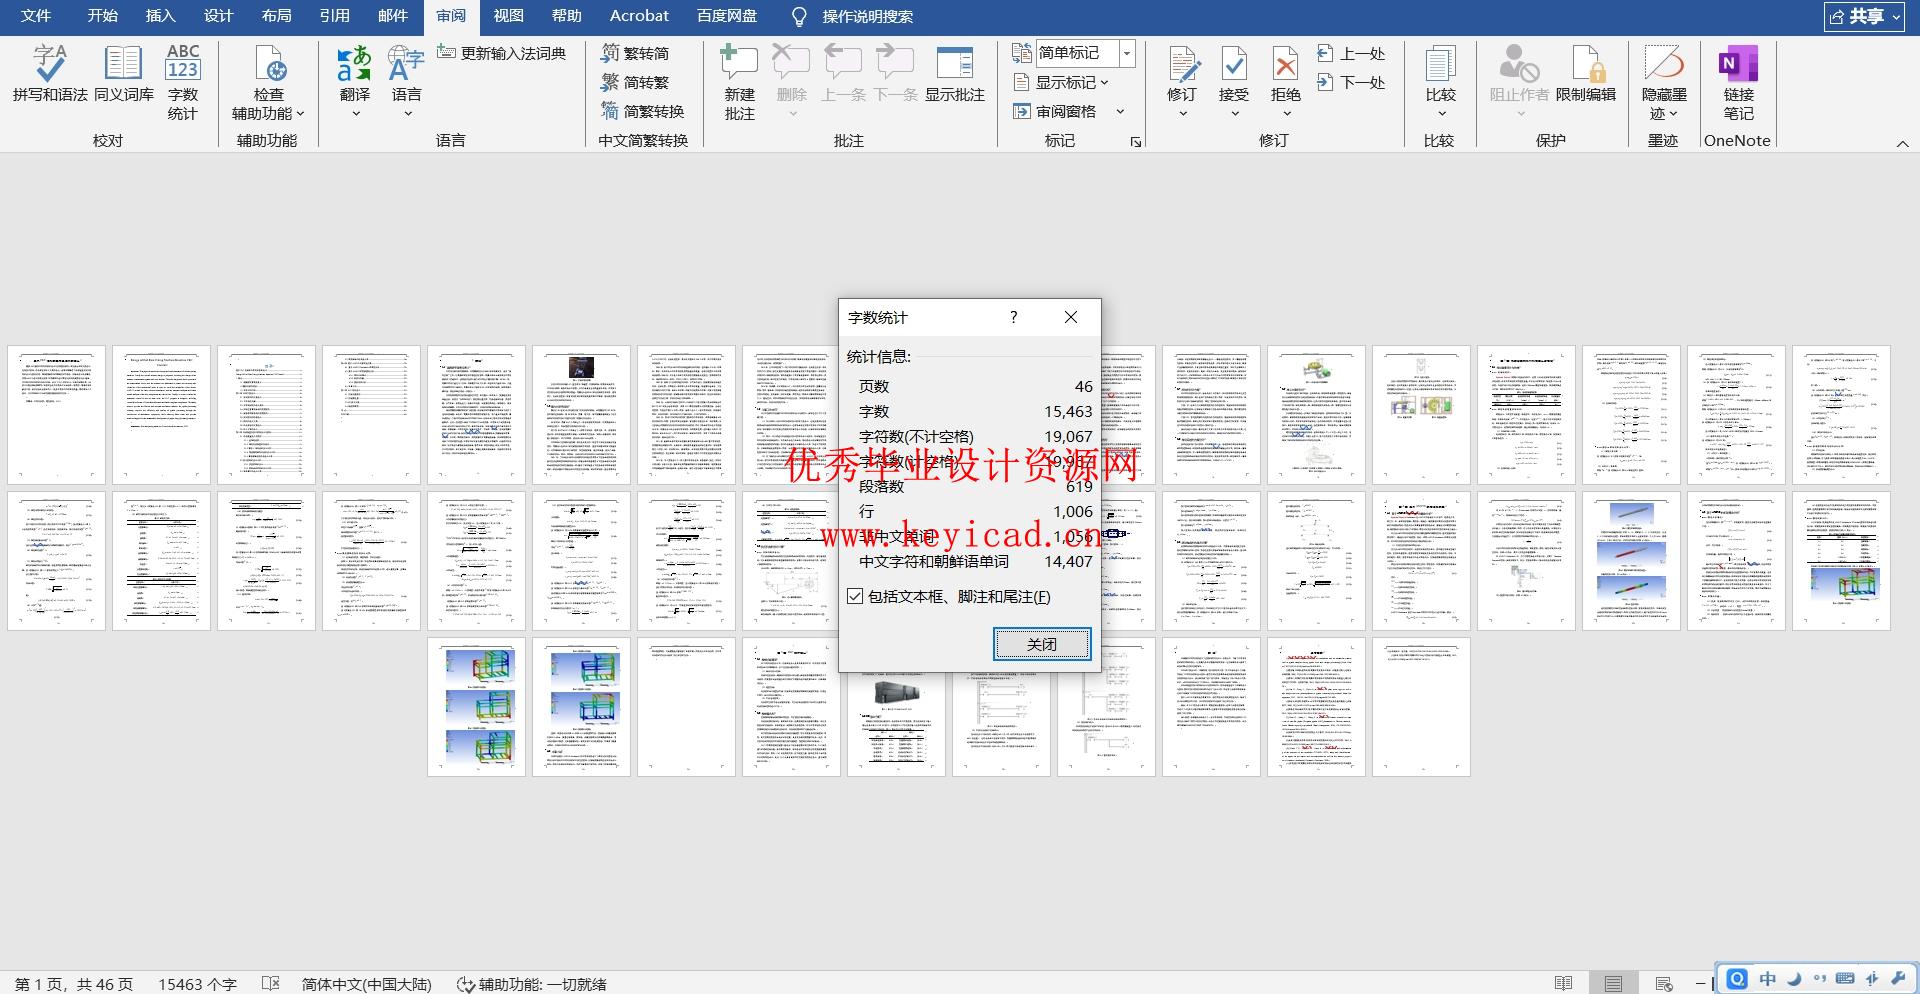This screenshot has height=994, width=1920.
Task: Open the 文件 menu
Action: [36, 16]
